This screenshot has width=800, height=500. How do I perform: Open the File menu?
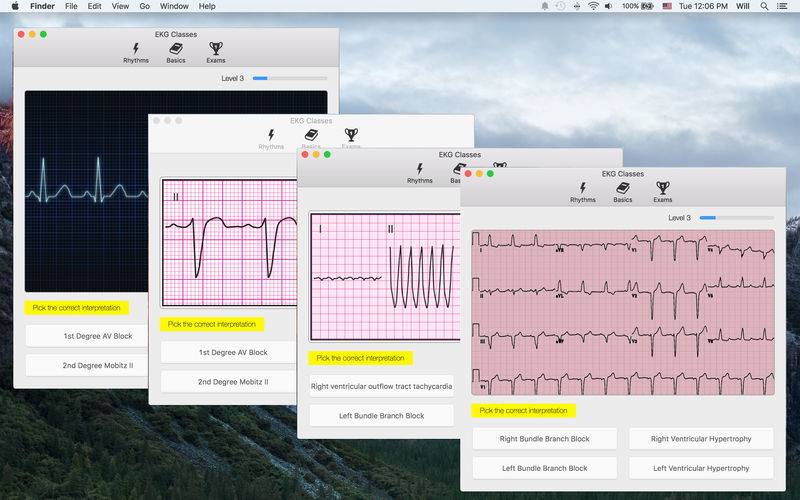71,6
